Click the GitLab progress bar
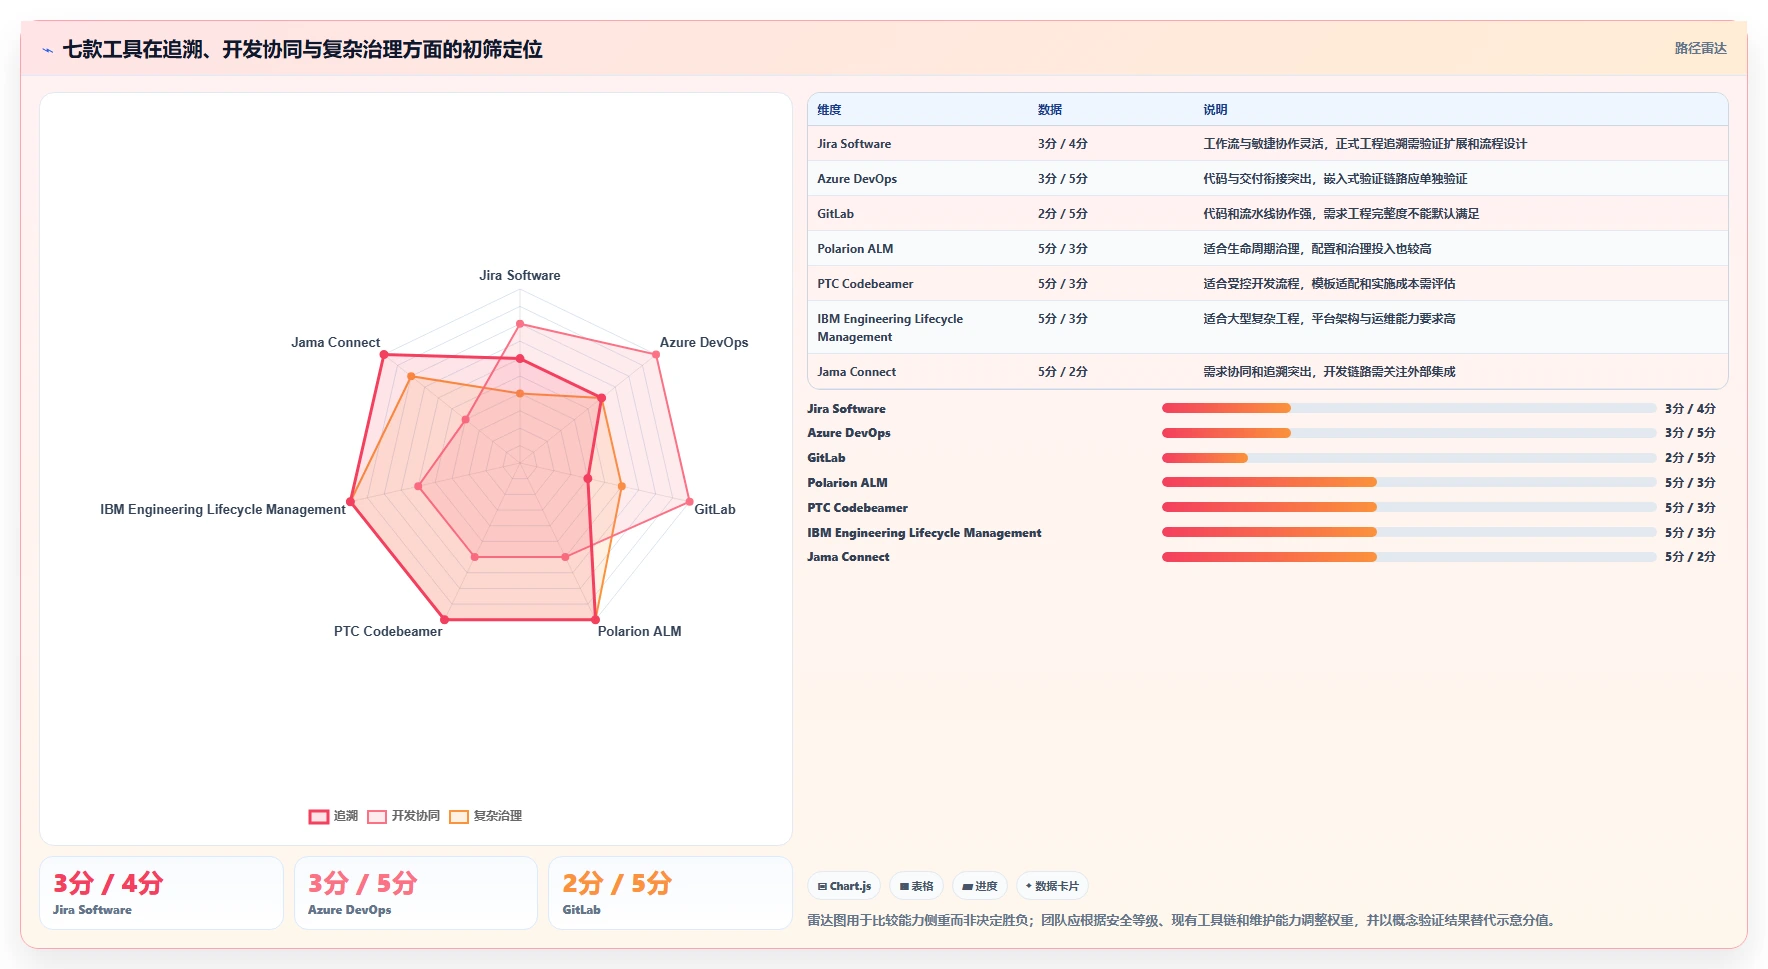This screenshot has width=1768, height=969. click(1408, 458)
